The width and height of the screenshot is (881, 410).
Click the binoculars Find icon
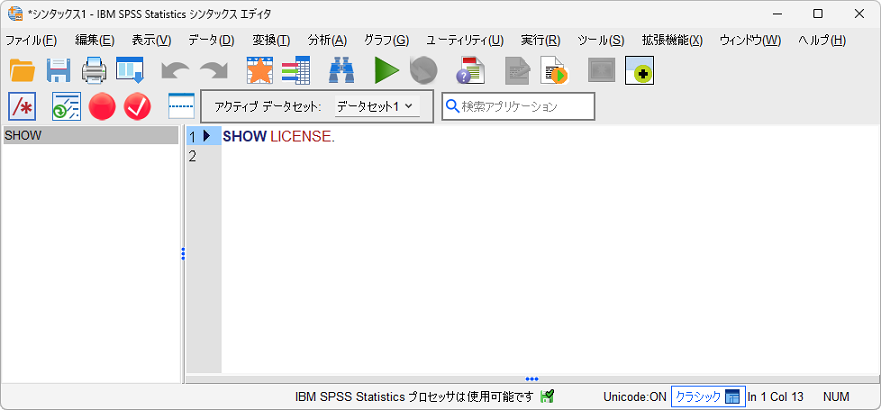(342, 70)
